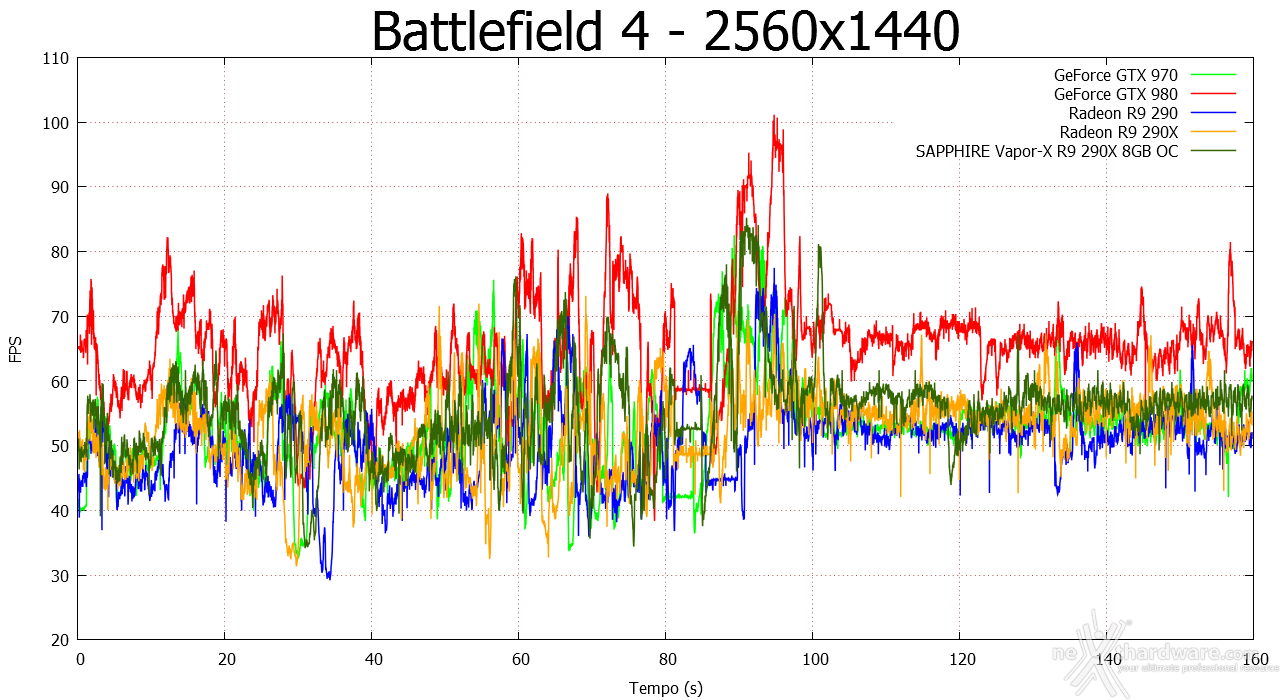The width and height of the screenshot is (1280, 700).
Task: Select the GeForce GTX 970 legend label
Action: (x=1115, y=75)
